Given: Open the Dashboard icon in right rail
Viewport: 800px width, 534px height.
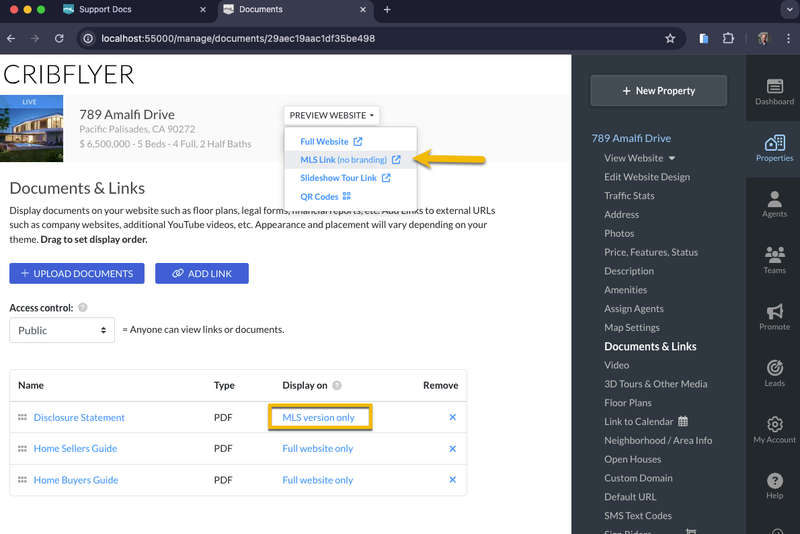Looking at the screenshot, I should (x=774, y=92).
